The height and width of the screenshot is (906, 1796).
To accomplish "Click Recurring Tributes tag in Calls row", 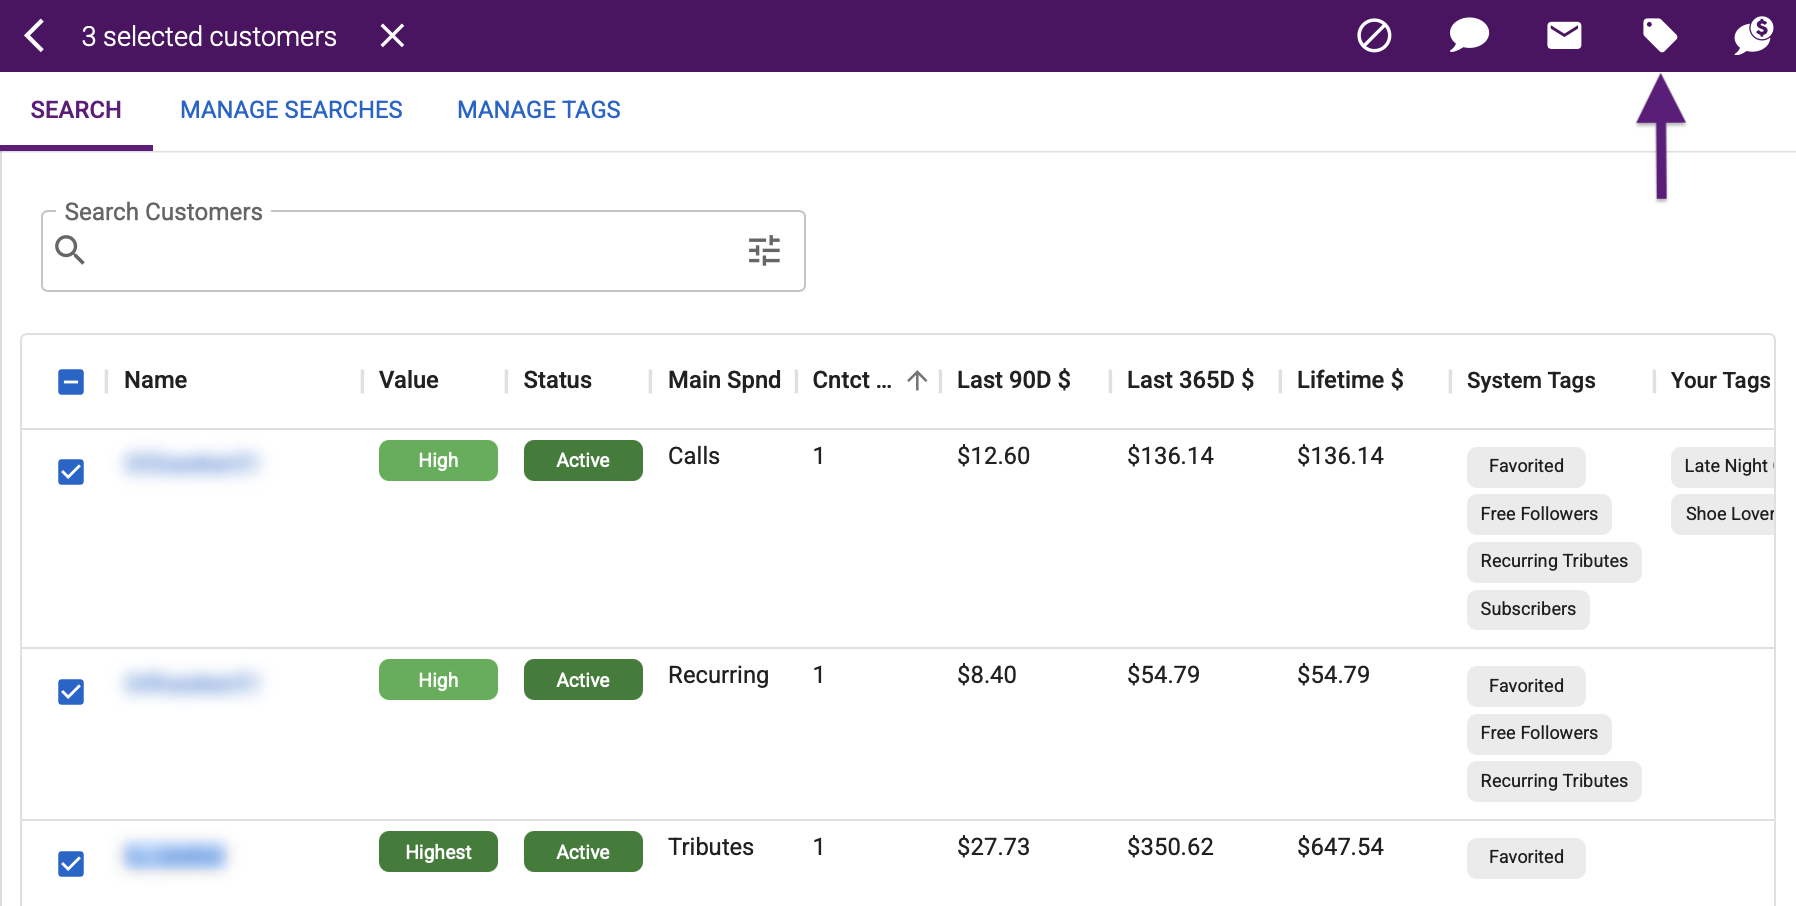I will 1554,561.
